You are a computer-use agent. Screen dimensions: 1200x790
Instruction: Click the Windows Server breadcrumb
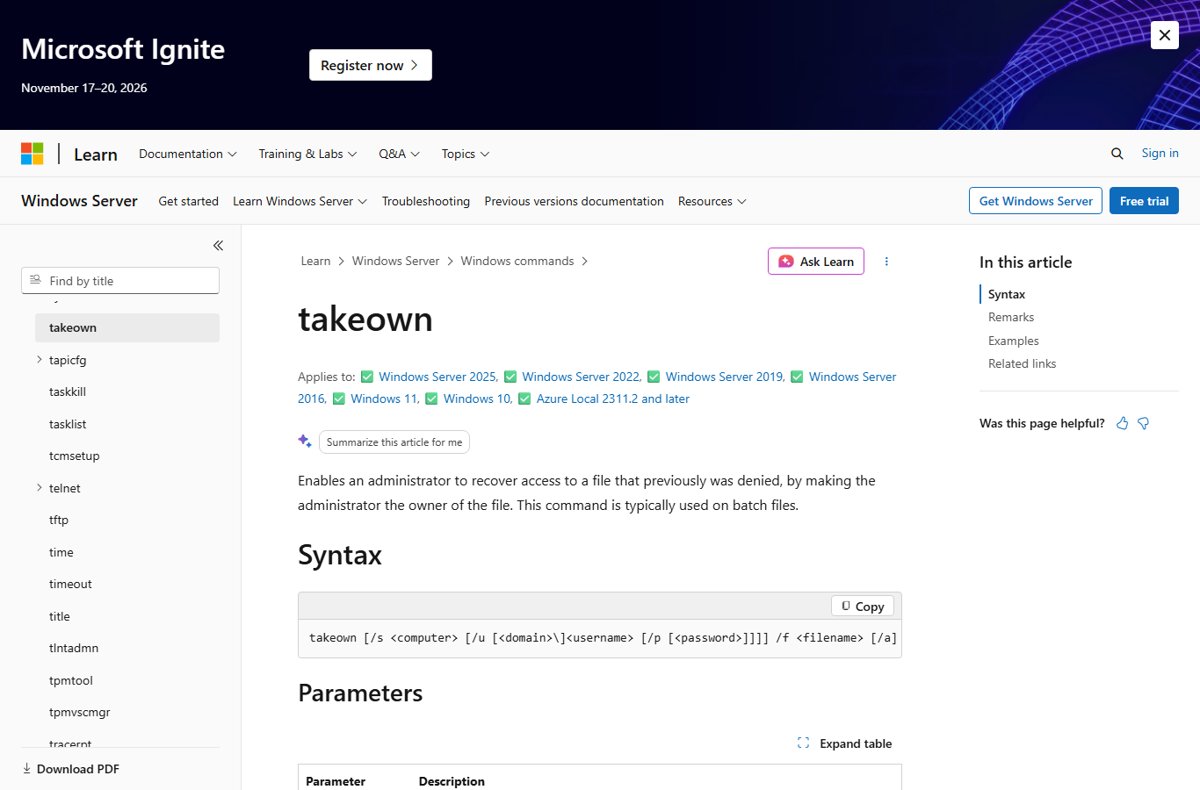point(396,261)
